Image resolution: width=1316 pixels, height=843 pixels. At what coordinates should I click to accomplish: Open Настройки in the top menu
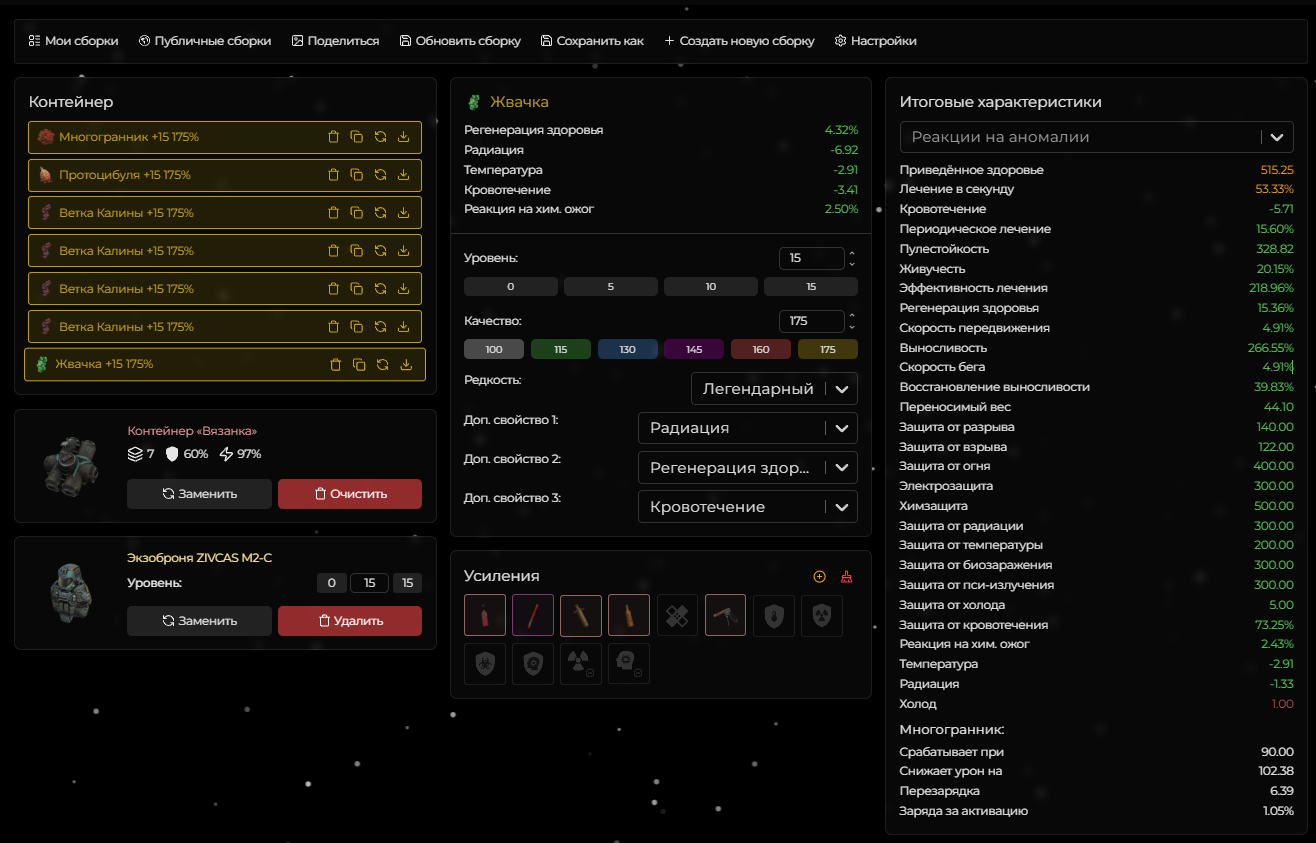[x=875, y=41]
